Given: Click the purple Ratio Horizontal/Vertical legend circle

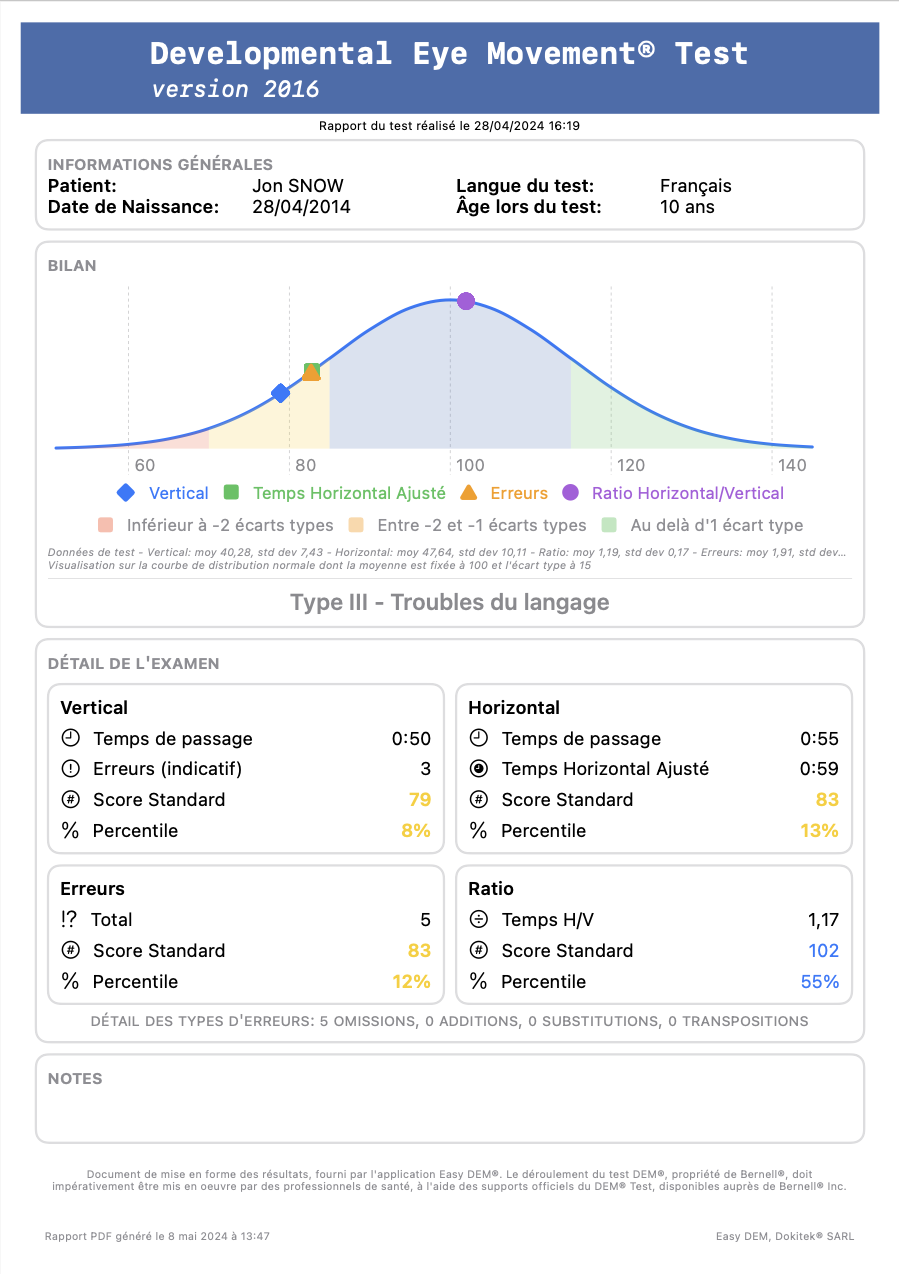Looking at the screenshot, I should click(570, 493).
